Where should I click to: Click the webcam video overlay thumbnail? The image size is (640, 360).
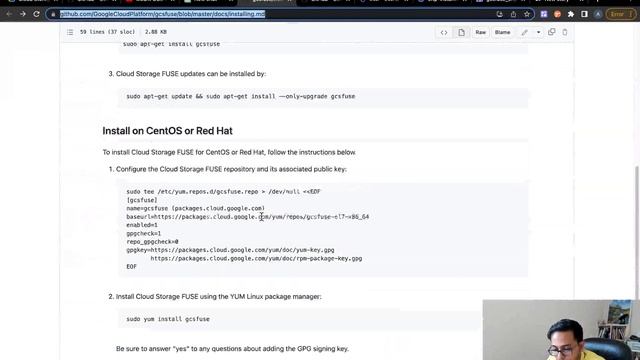point(561,330)
